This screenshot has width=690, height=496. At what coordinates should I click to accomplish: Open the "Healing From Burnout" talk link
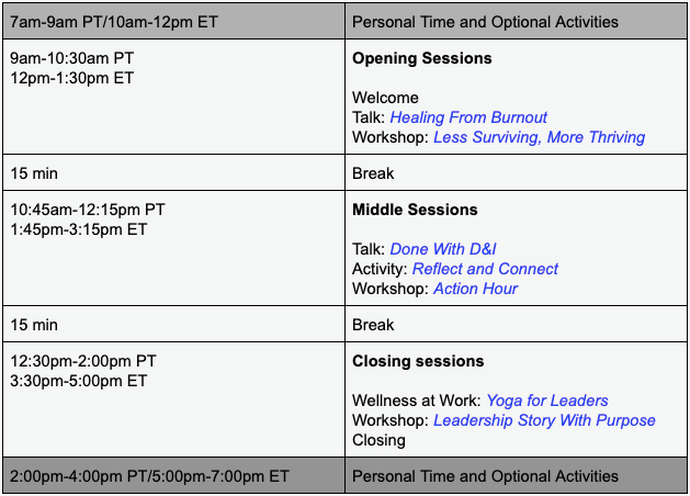click(x=468, y=117)
